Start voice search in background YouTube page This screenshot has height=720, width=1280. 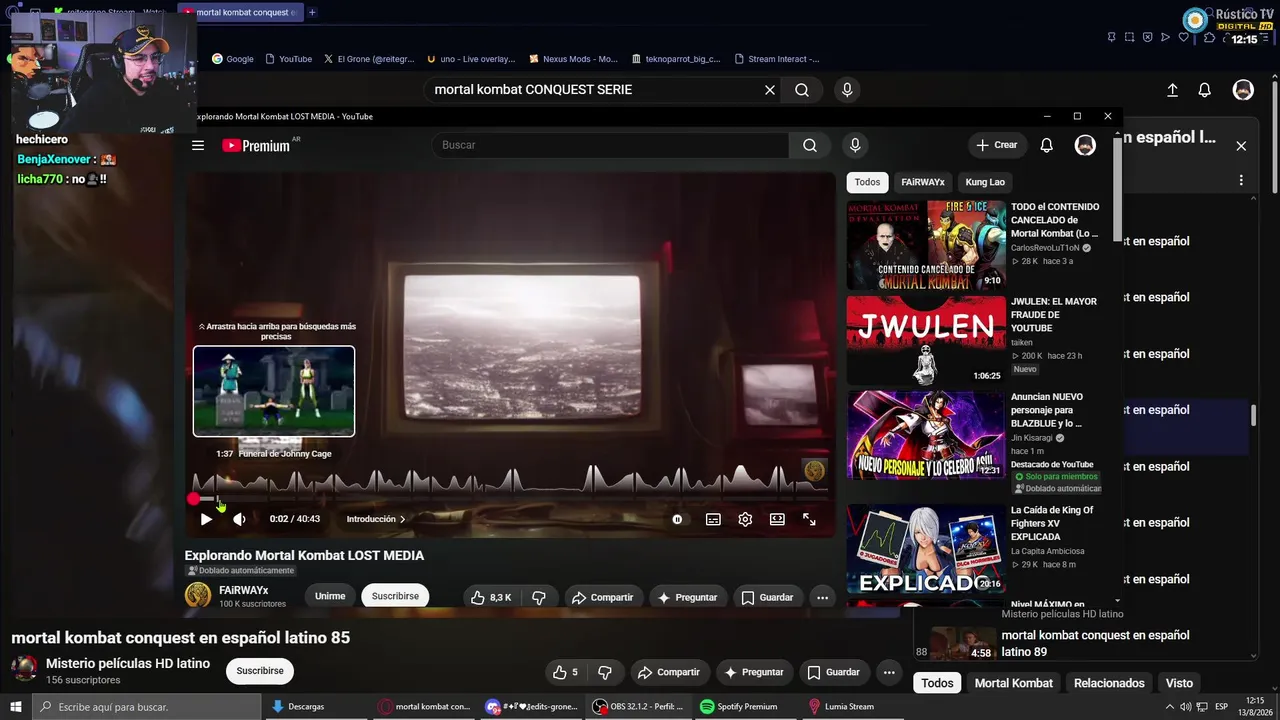847,90
